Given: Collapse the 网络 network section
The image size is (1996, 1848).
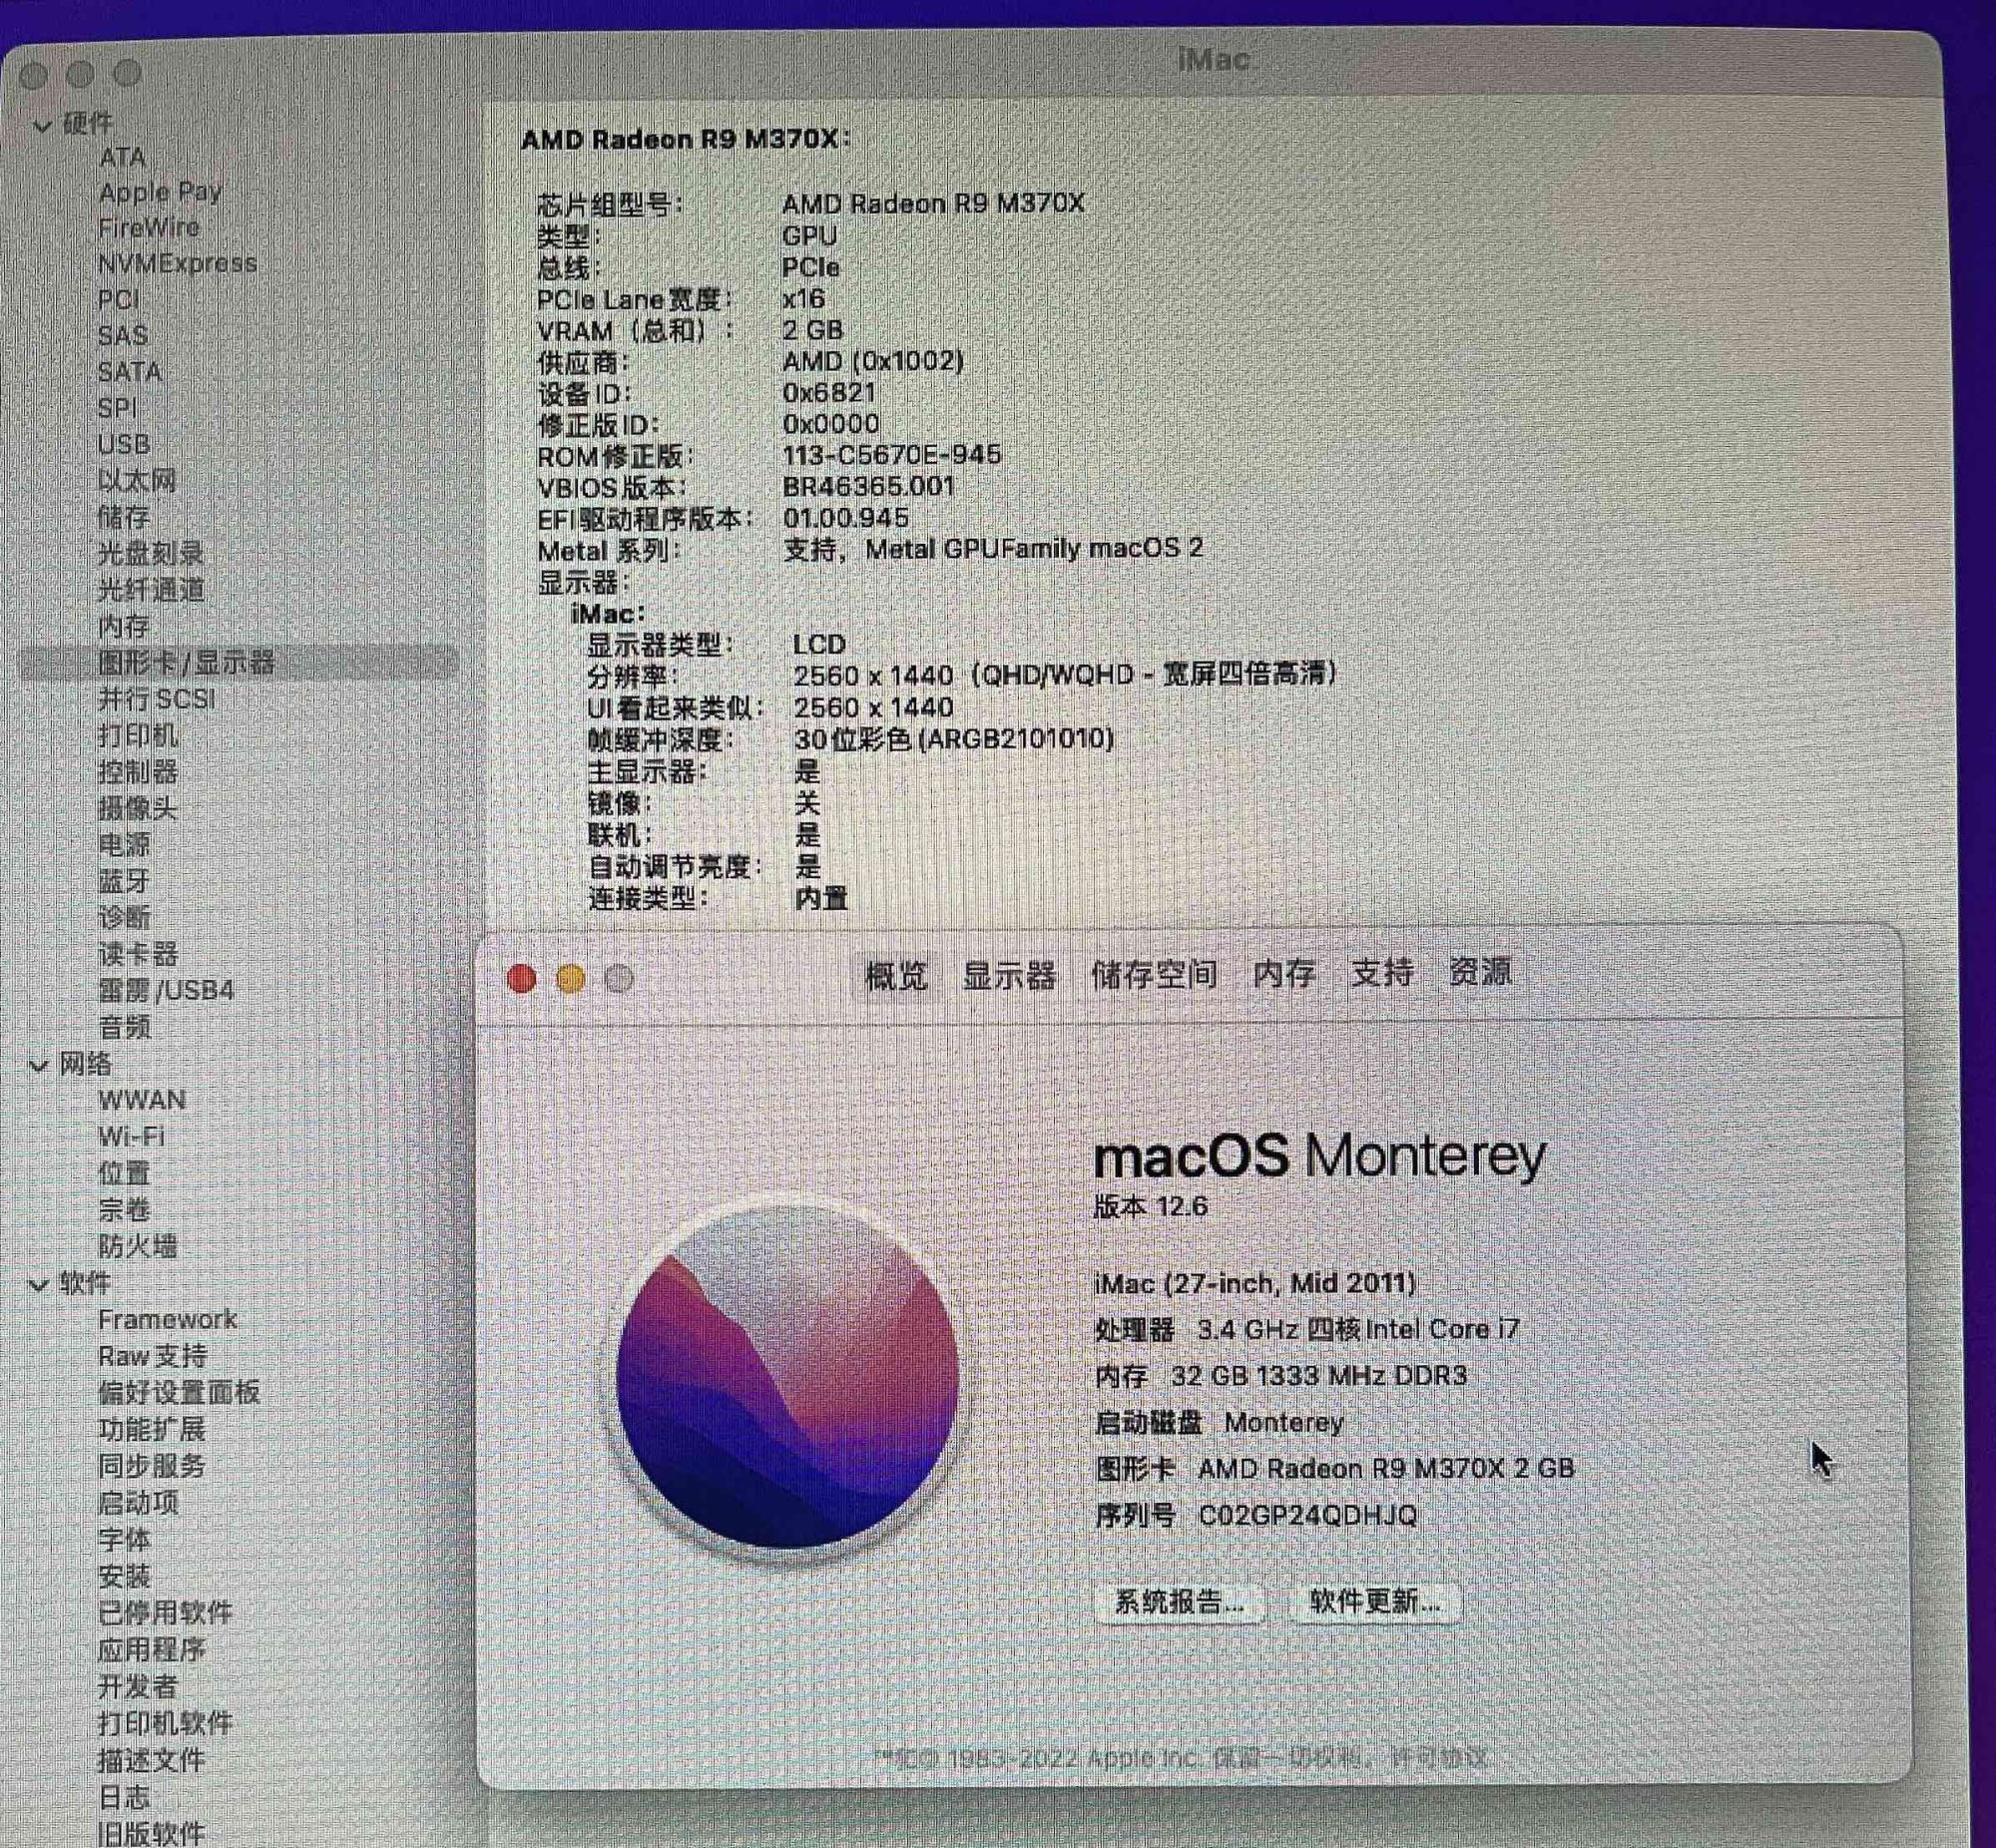Looking at the screenshot, I should tap(39, 1066).
